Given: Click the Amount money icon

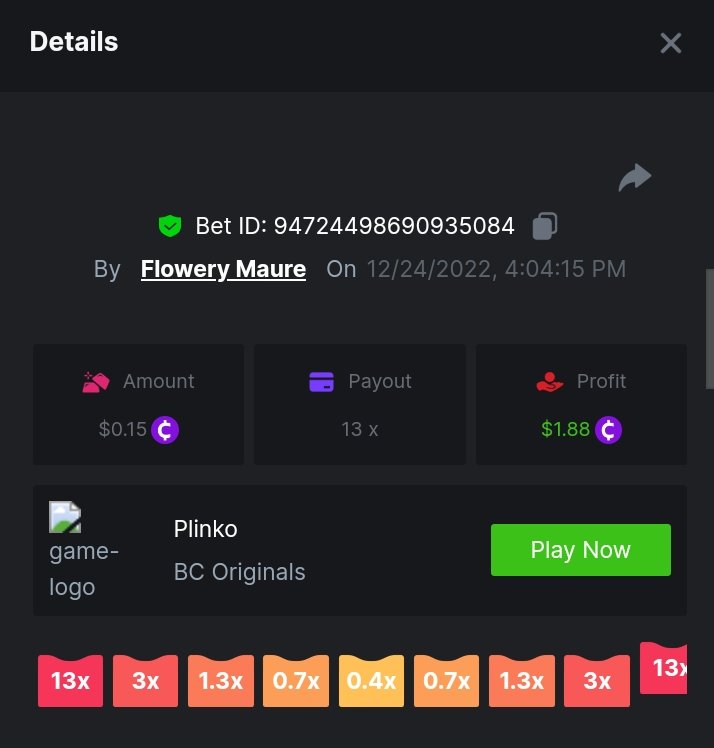Looking at the screenshot, I should pyautogui.click(x=96, y=382).
